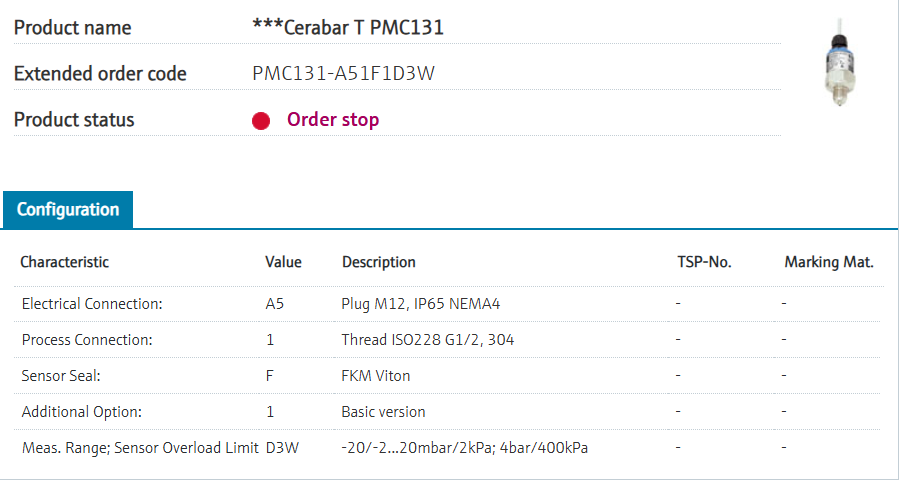Click the TSP-No. column header
This screenshot has width=899, height=481.
point(704,262)
